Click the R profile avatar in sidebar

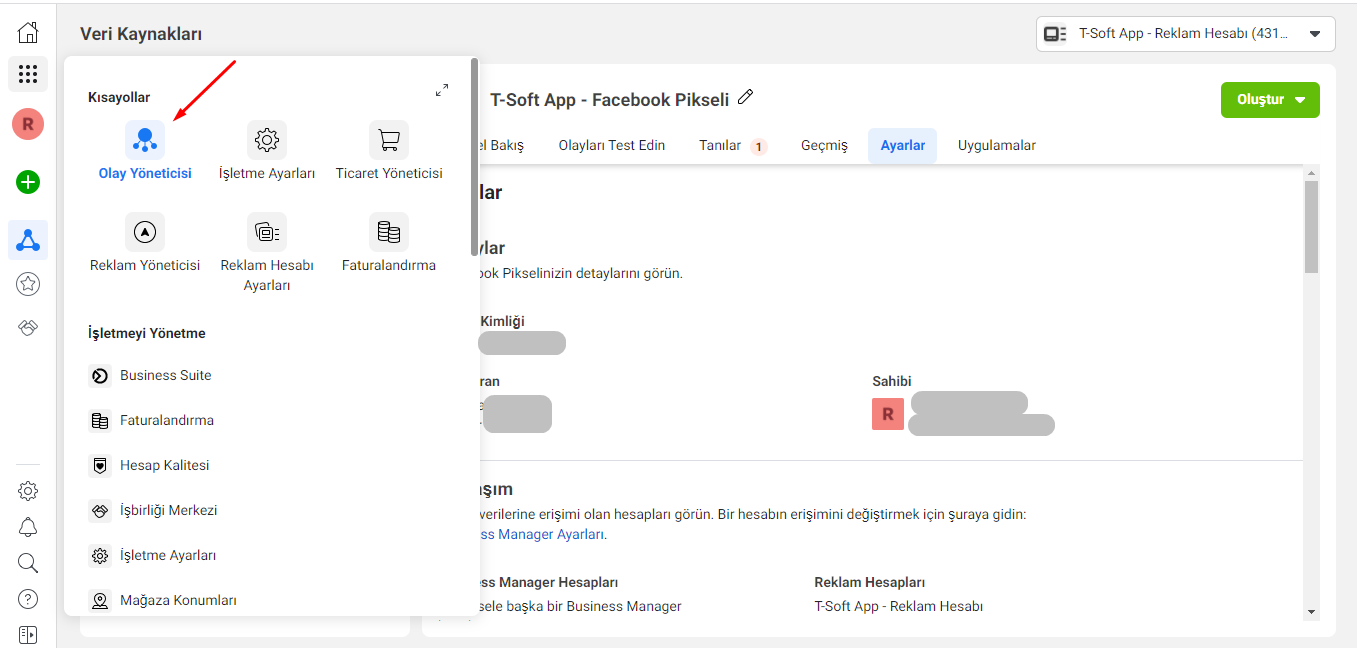point(28,124)
